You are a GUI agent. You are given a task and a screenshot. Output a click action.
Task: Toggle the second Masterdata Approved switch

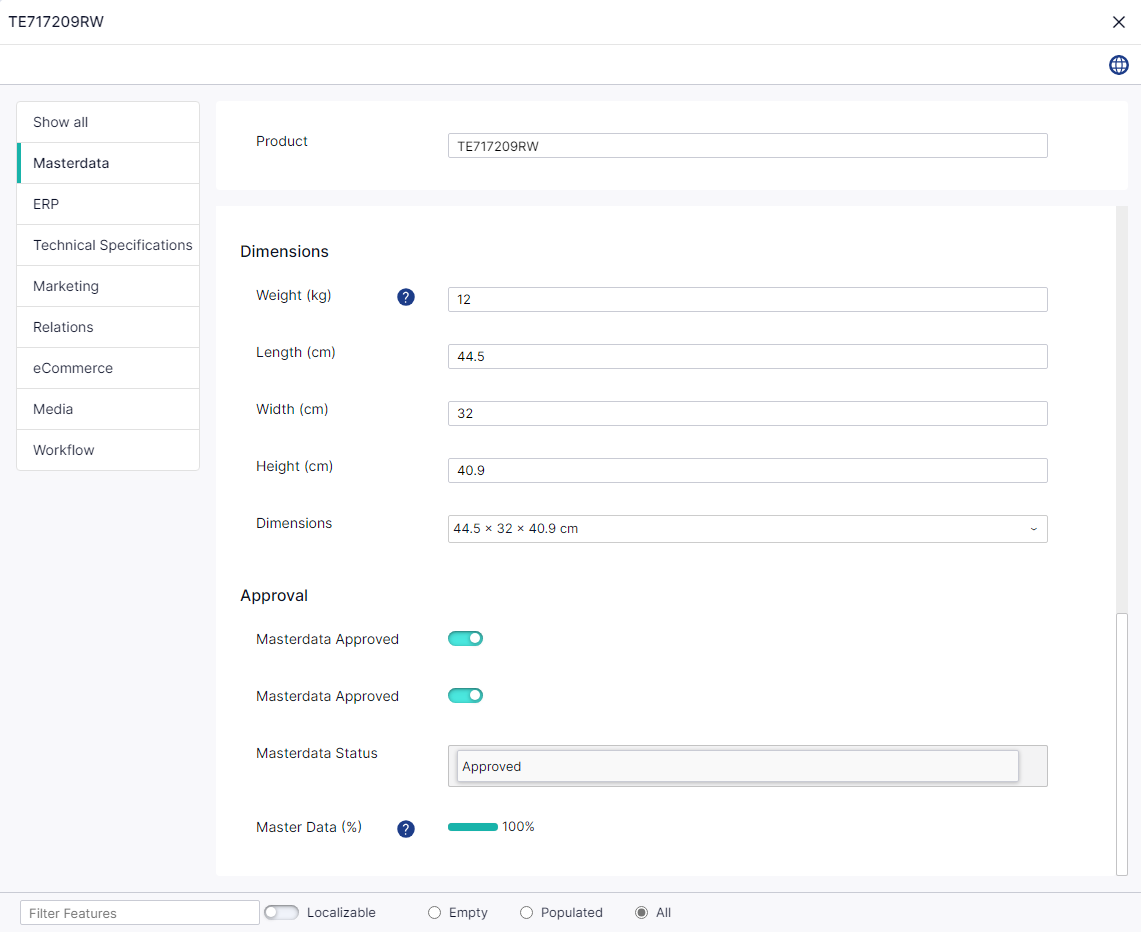tap(465, 695)
